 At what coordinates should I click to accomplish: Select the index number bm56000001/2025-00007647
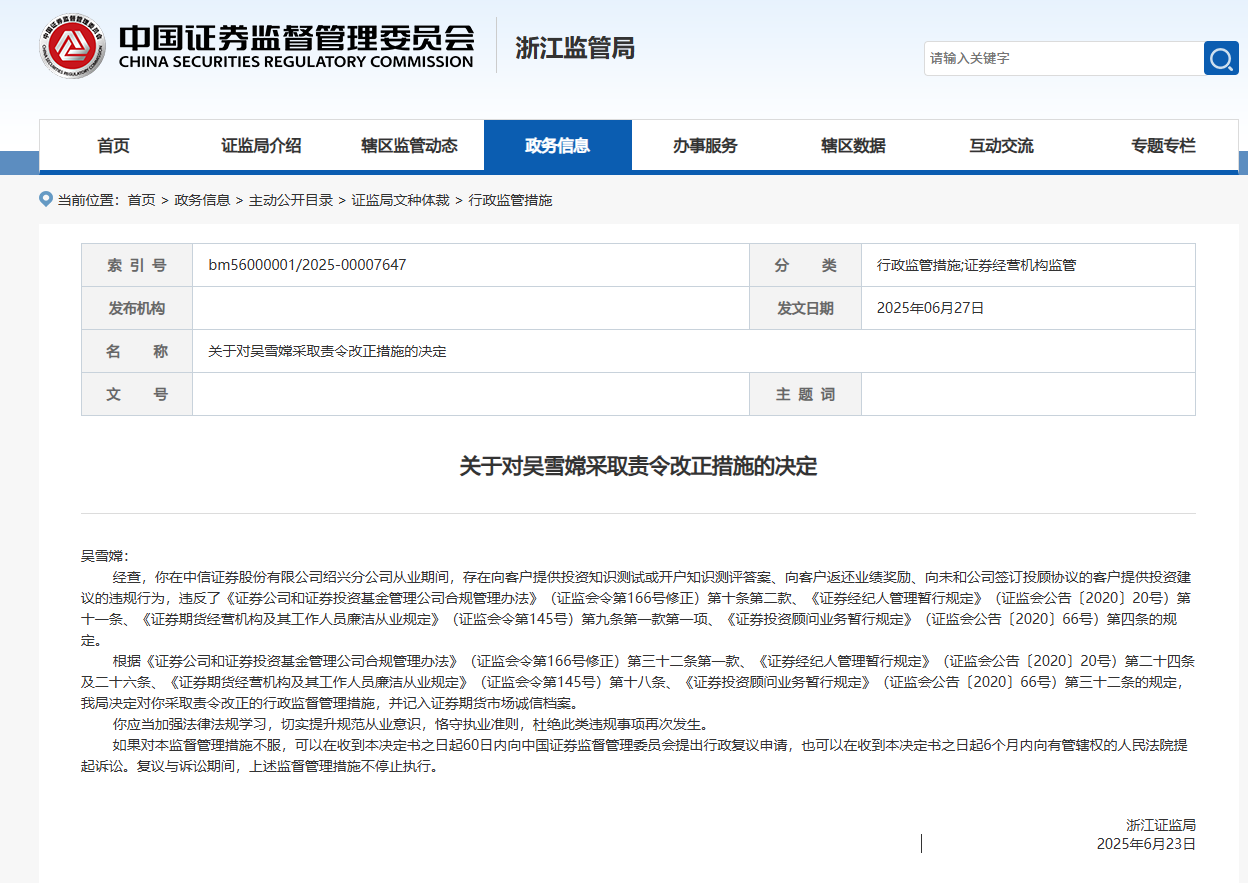pyautogui.click(x=307, y=265)
